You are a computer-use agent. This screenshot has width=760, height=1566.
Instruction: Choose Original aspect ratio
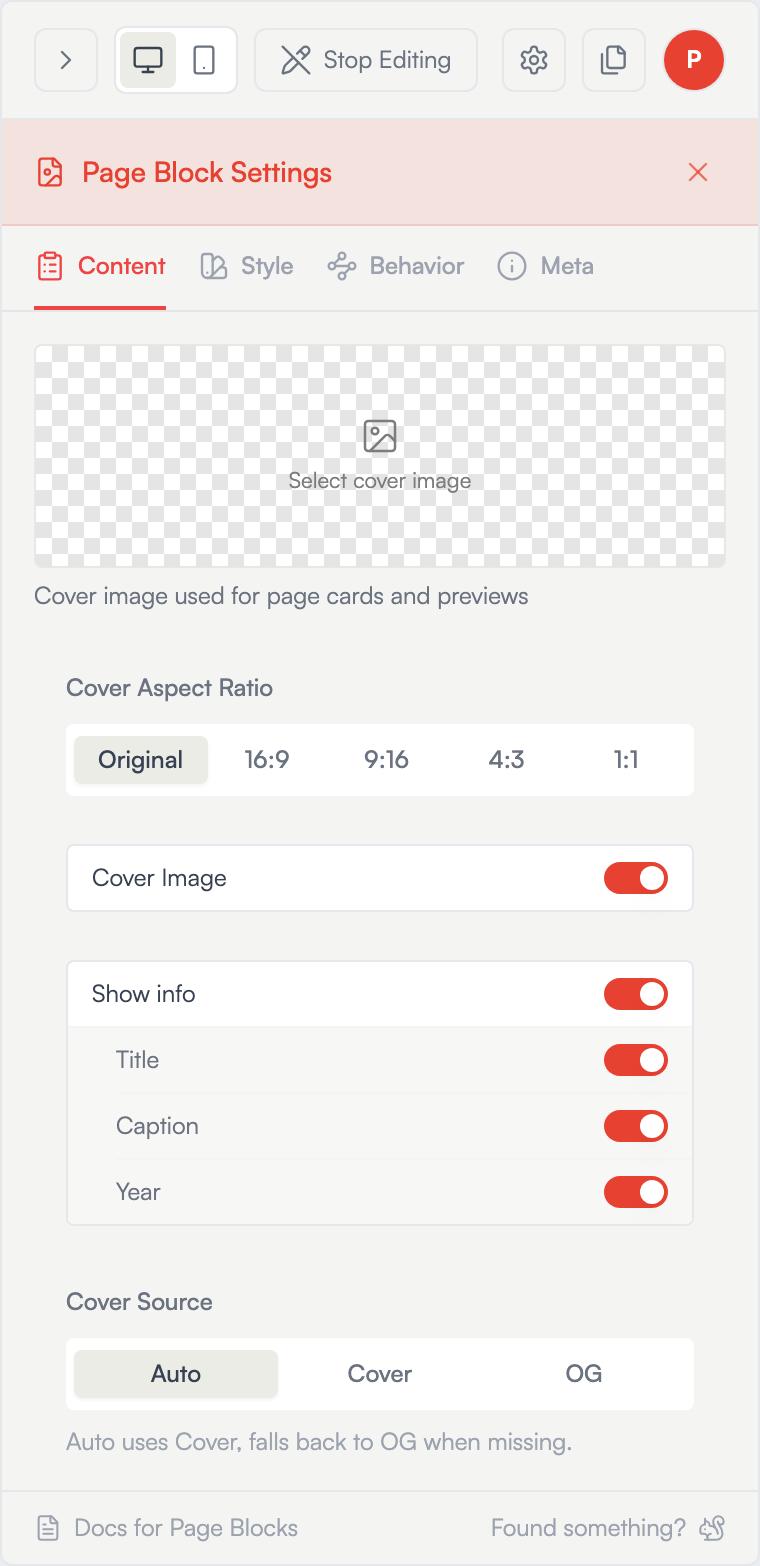tap(141, 760)
